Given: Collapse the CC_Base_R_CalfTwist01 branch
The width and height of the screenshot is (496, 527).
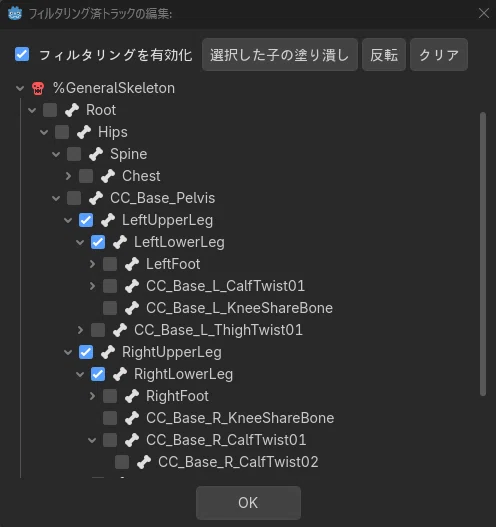Looking at the screenshot, I should pos(92,440).
